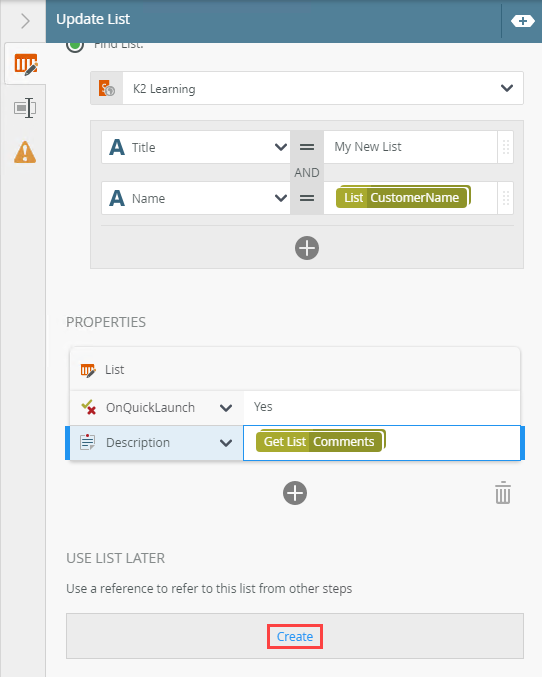Screen dimensions: 542x677
Task: Click the My New List value field
Action: click(x=410, y=147)
